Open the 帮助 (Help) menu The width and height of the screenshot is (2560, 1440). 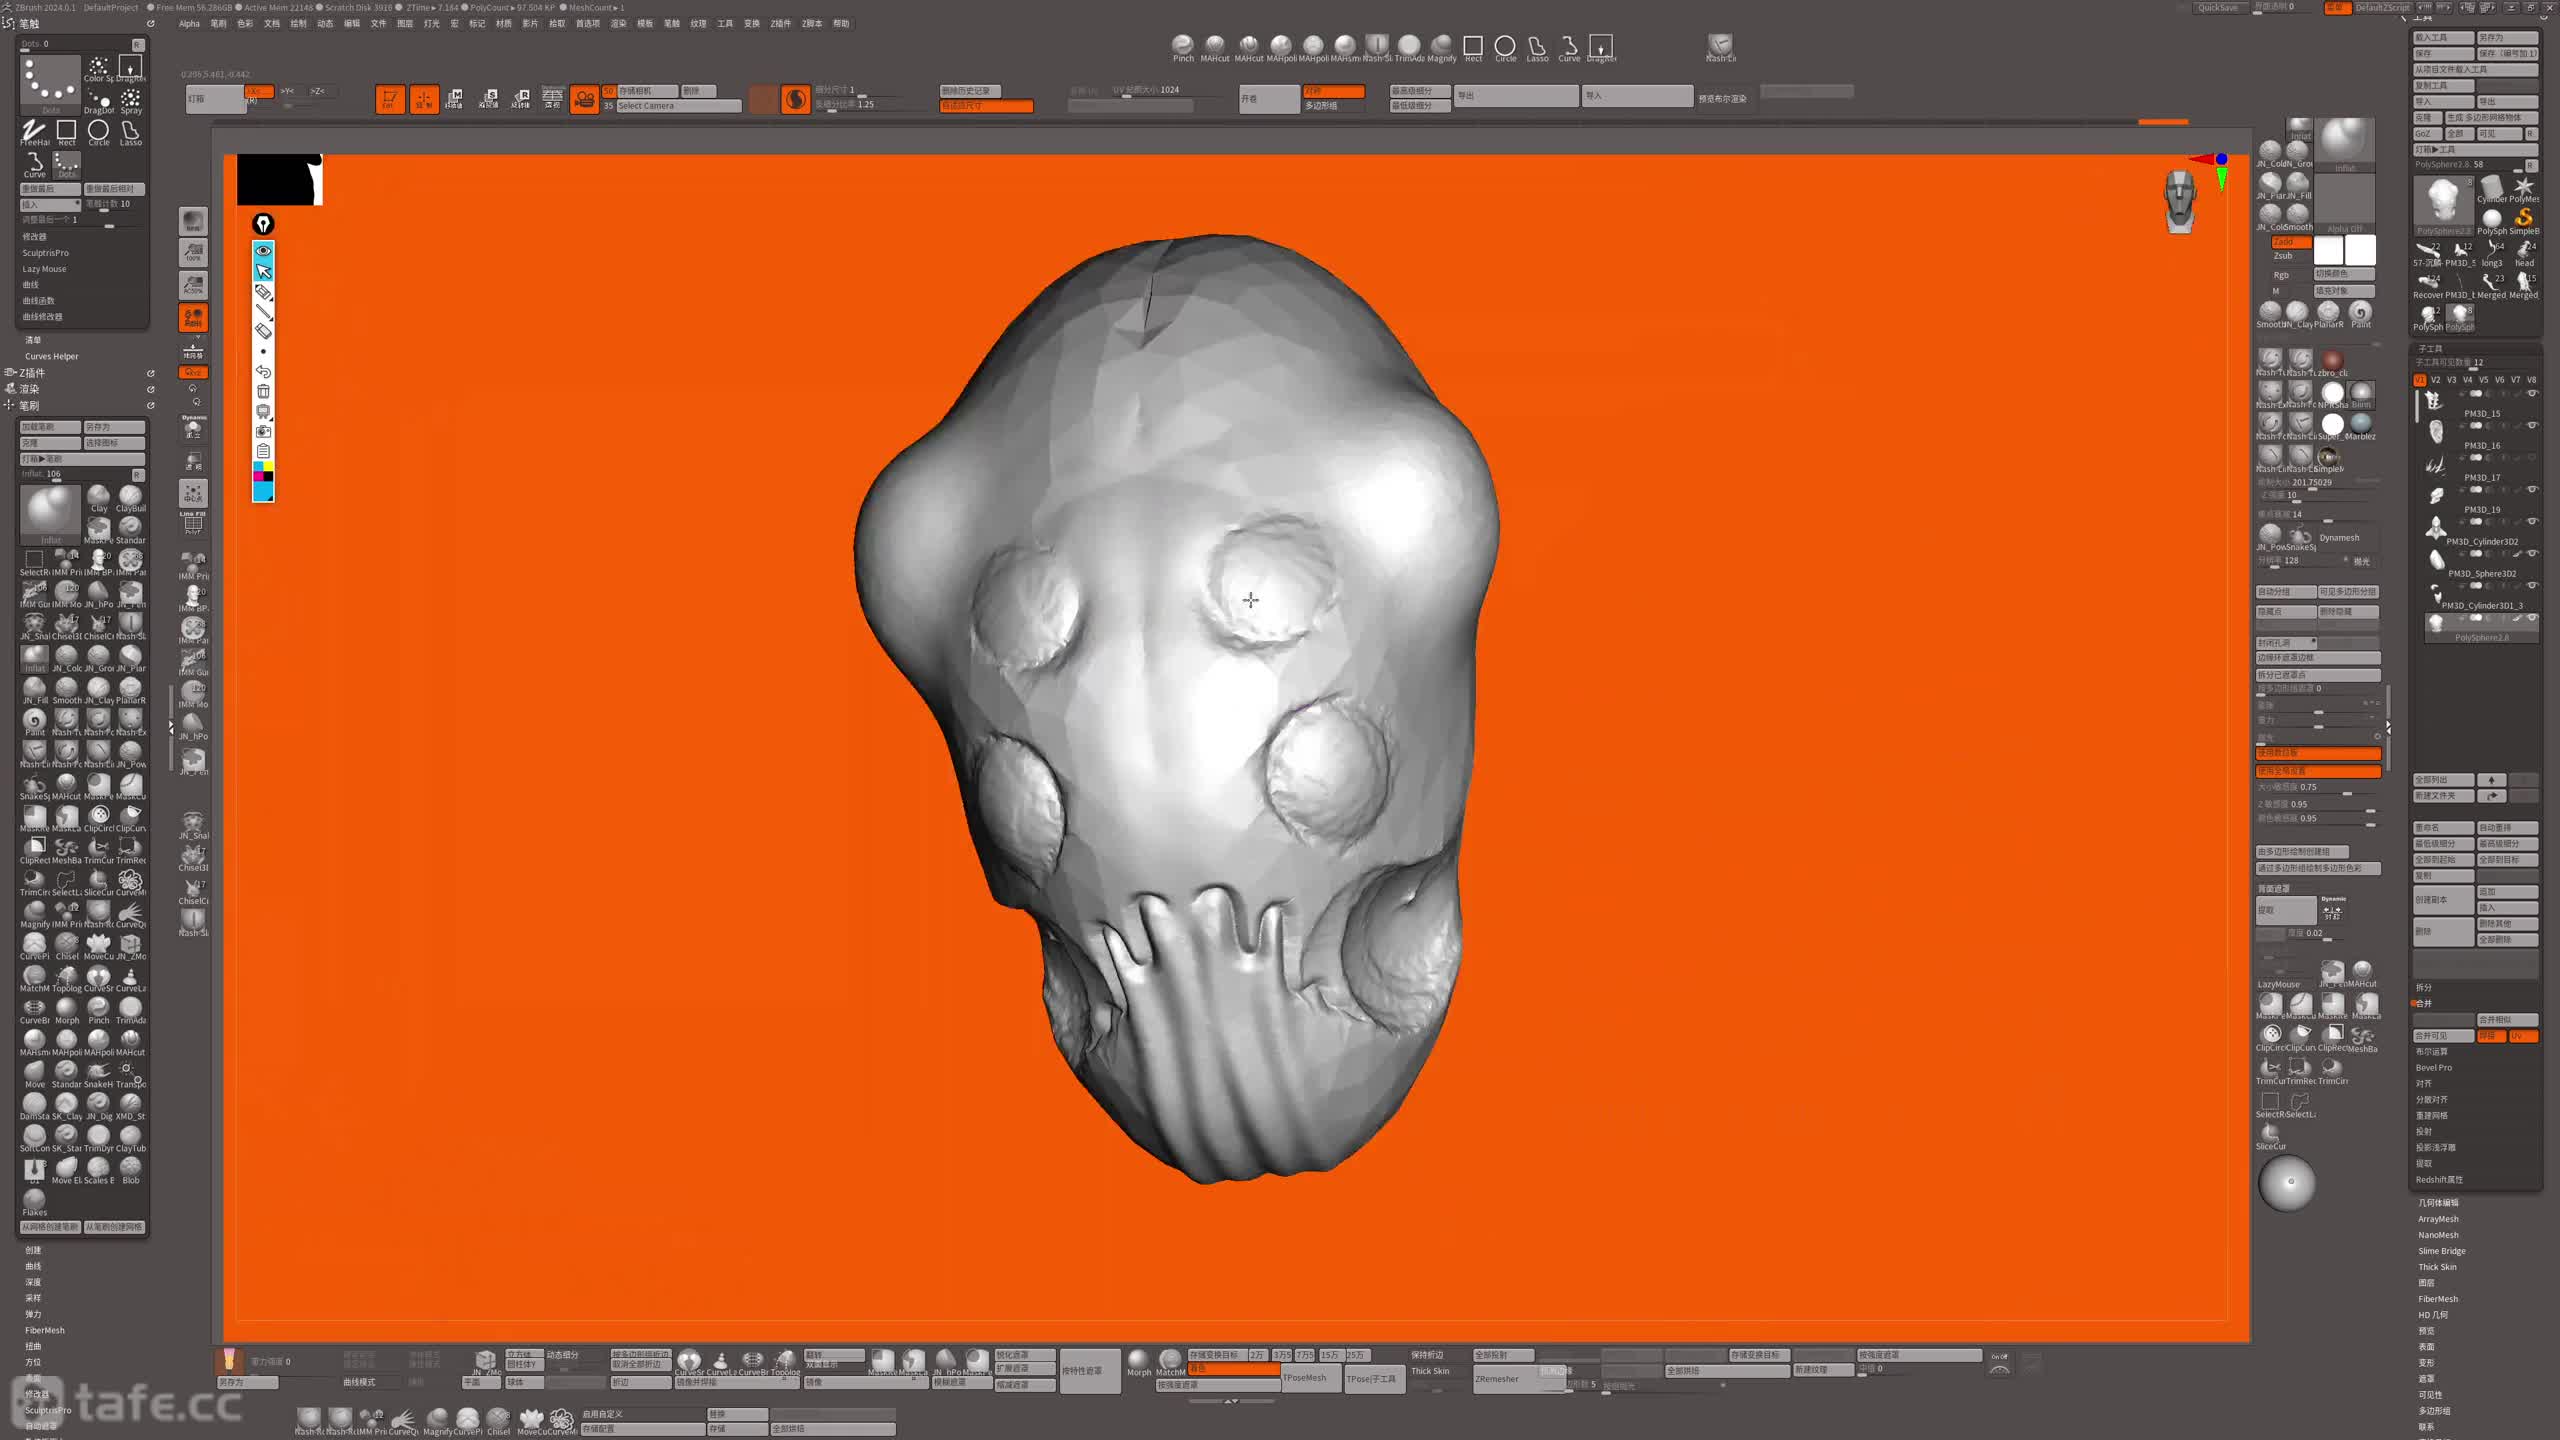pyautogui.click(x=841, y=23)
